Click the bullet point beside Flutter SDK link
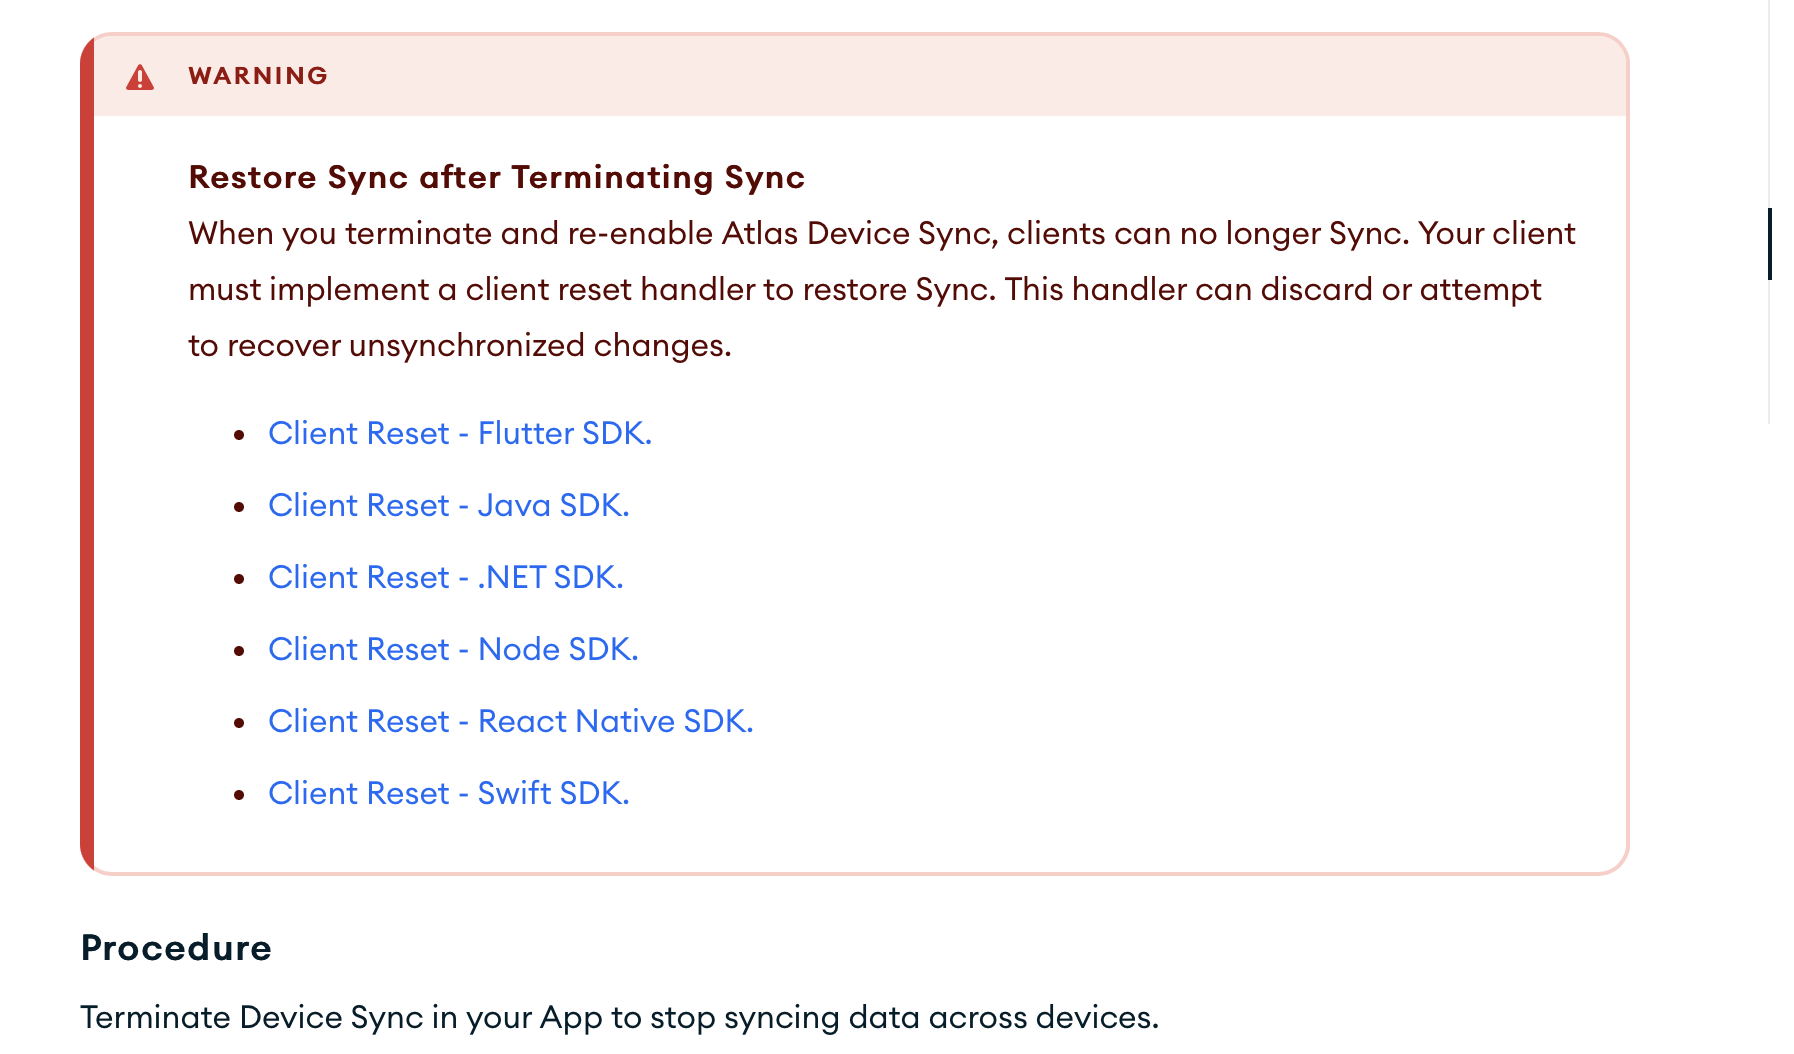The width and height of the screenshot is (1794, 1054). coord(239,435)
